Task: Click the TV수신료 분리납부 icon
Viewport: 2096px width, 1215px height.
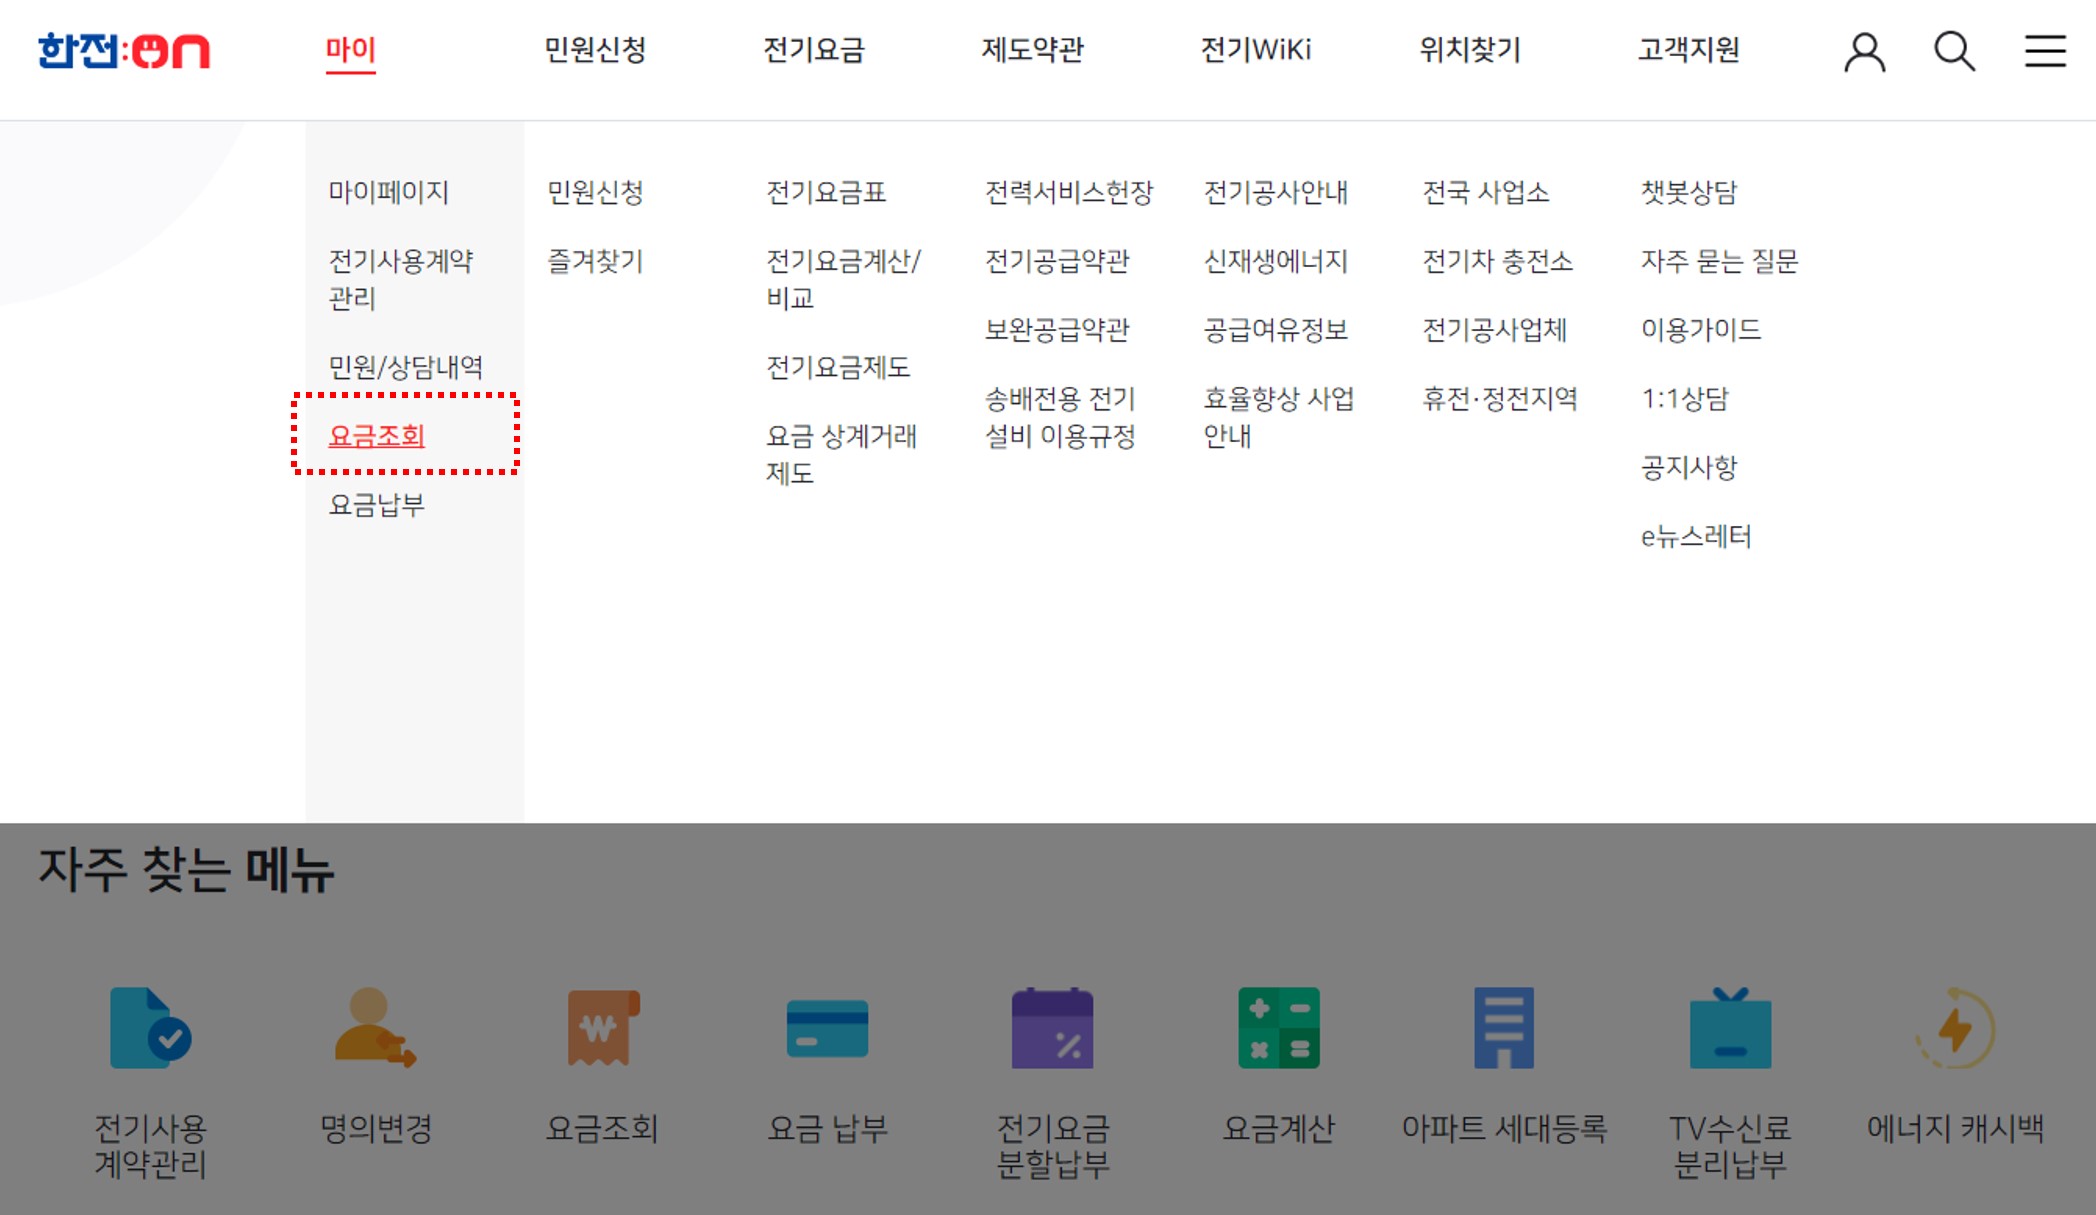Action: (x=1729, y=1028)
